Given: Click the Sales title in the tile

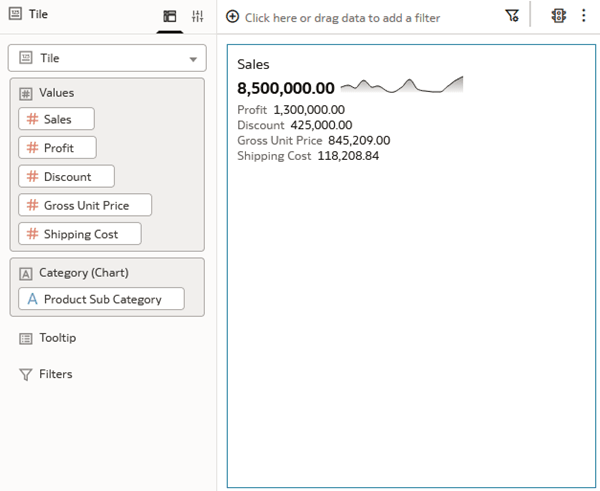Looking at the screenshot, I should (253, 64).
